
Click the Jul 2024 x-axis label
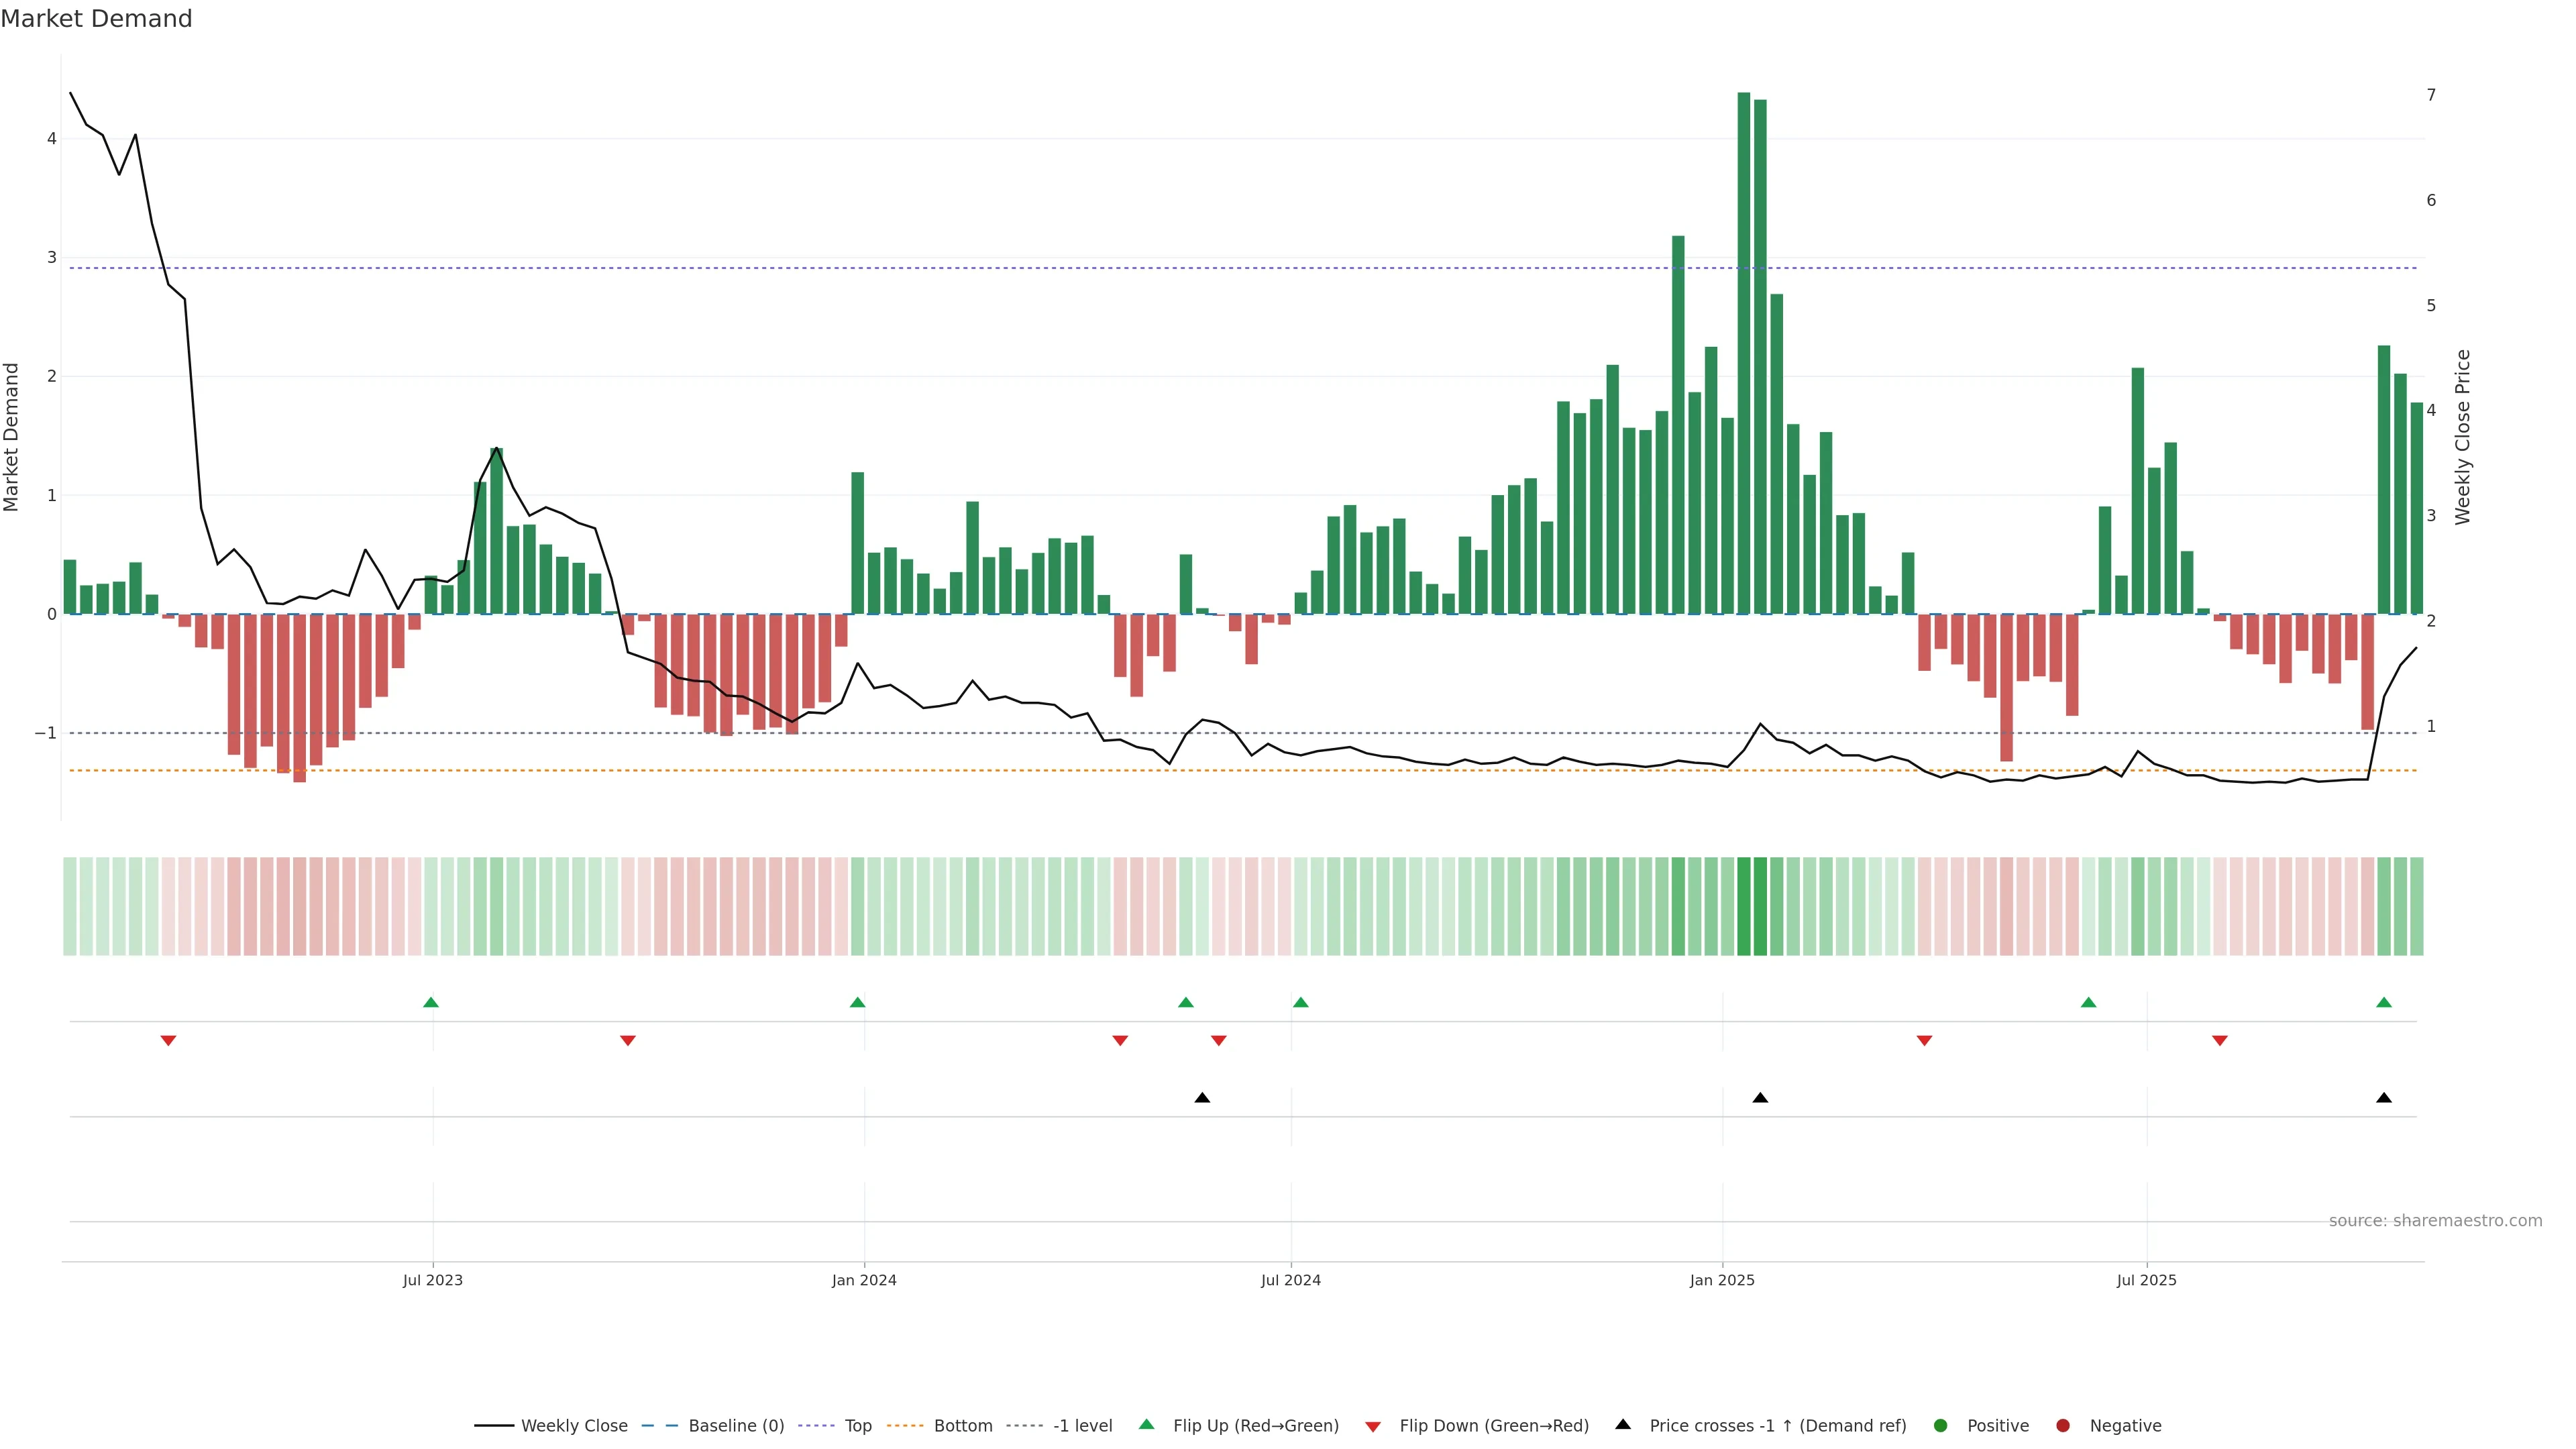point(1290,1280)
